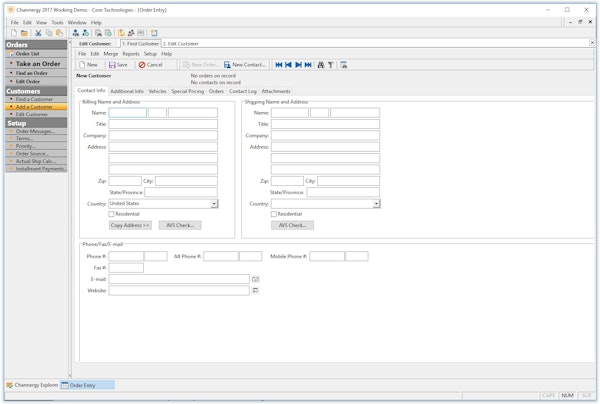Image resolution: width=600 pixels, height=404 pixels.
Task: Jump to the last record arrow
Action: click(x=308, y=65)
